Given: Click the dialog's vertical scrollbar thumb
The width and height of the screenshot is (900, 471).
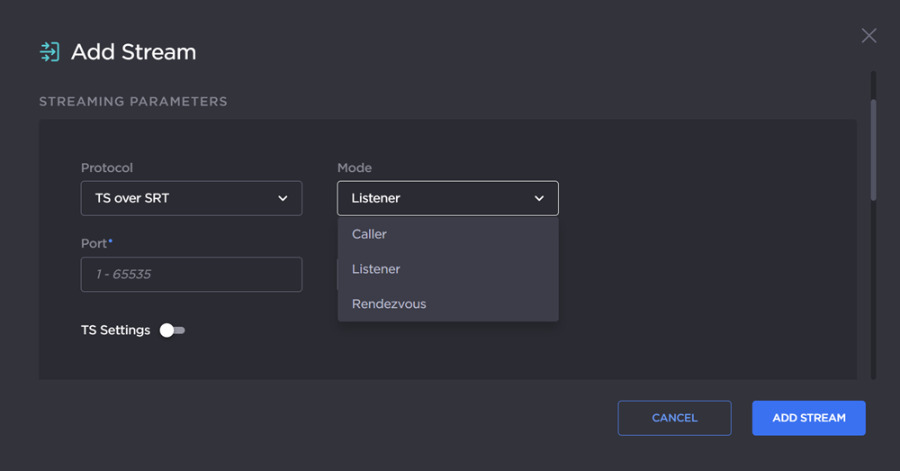Looking at the screenshot, I should [x=873, y=148].
